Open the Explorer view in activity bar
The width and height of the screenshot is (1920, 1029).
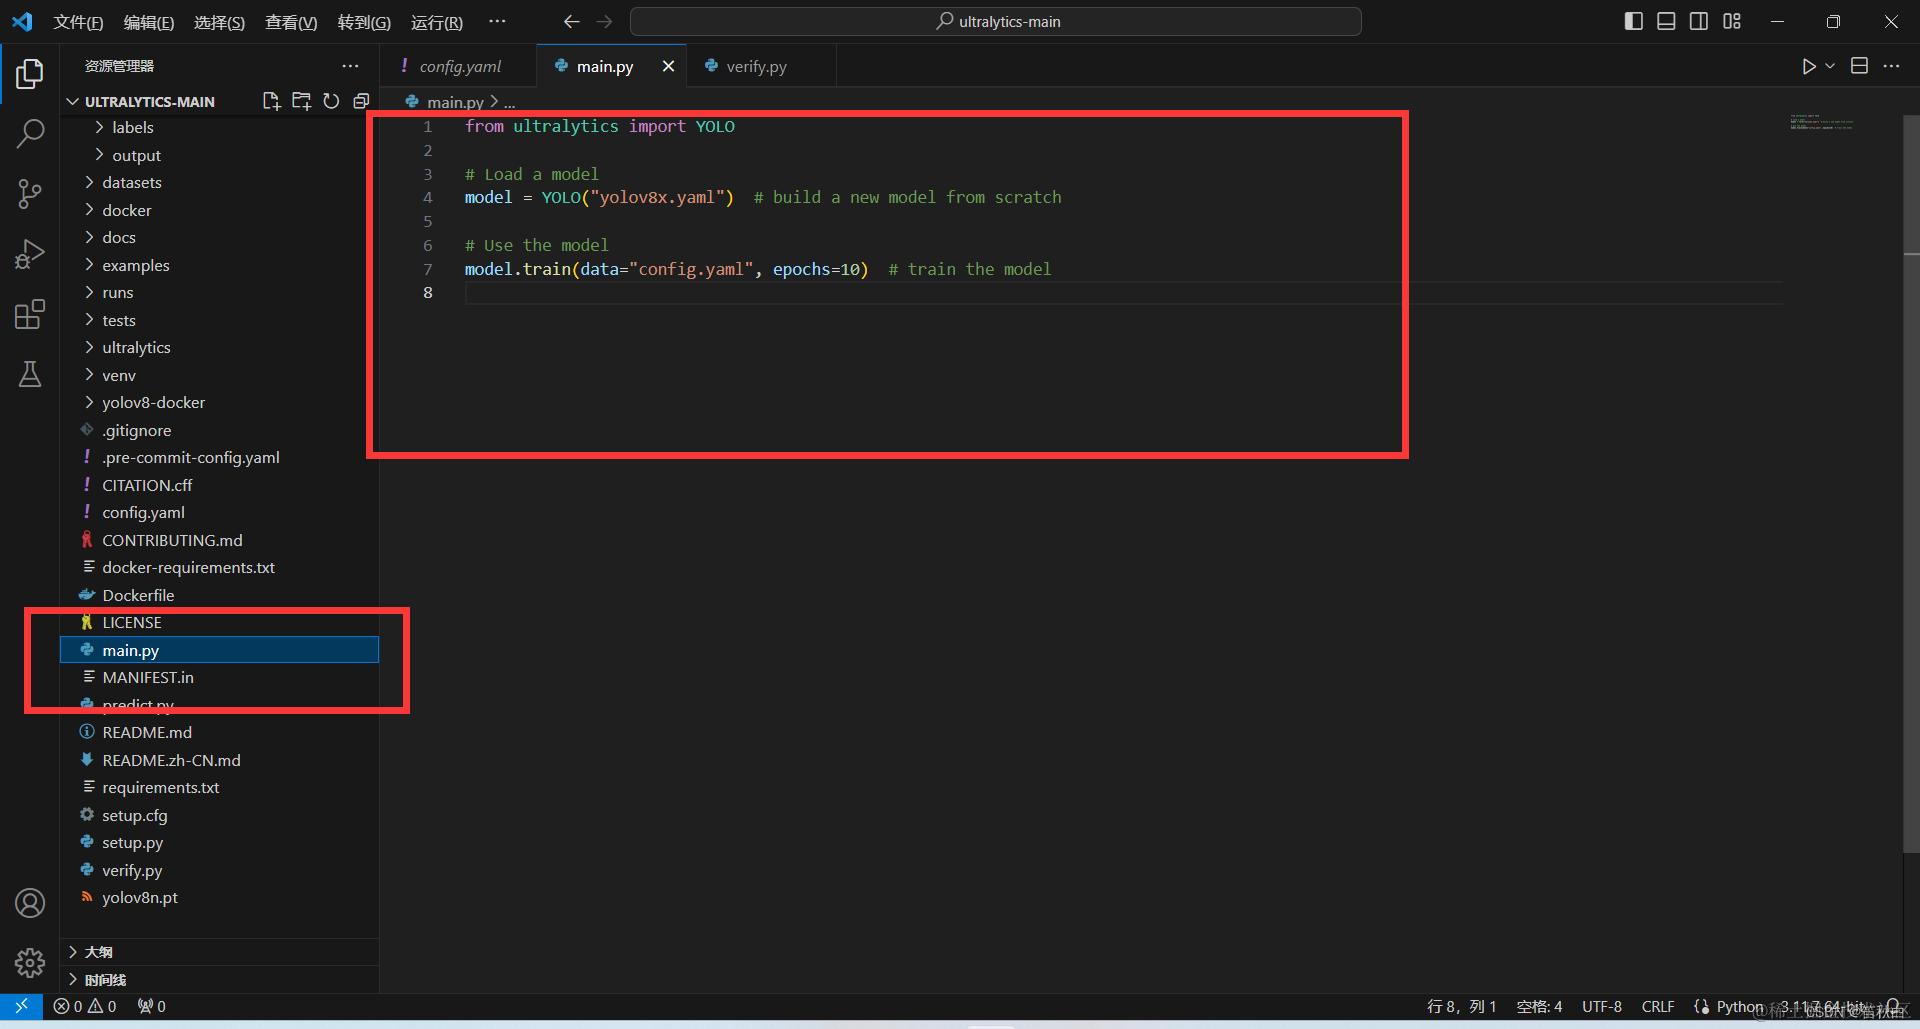(x=30, y=74)
